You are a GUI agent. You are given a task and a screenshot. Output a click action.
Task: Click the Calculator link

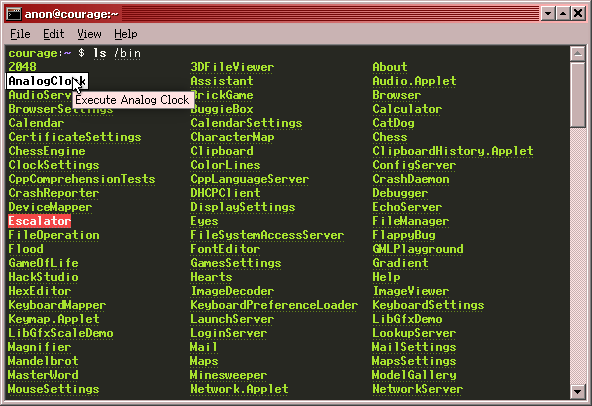click(407, 109)
